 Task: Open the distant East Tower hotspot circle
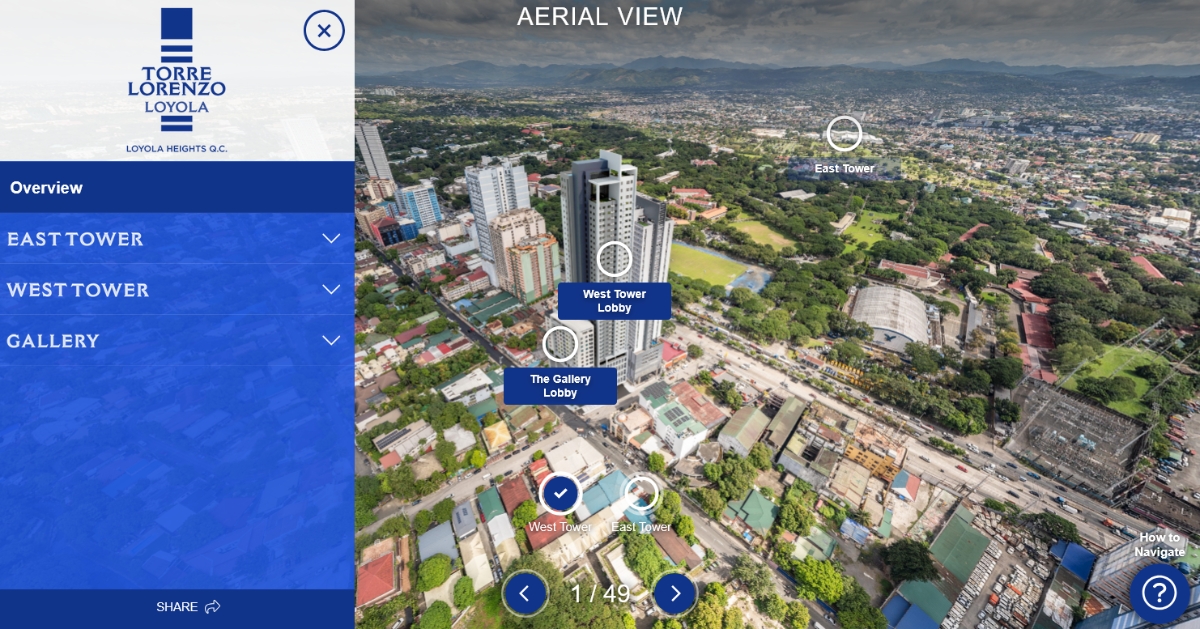pyautogui.click(x=844, y=133)
